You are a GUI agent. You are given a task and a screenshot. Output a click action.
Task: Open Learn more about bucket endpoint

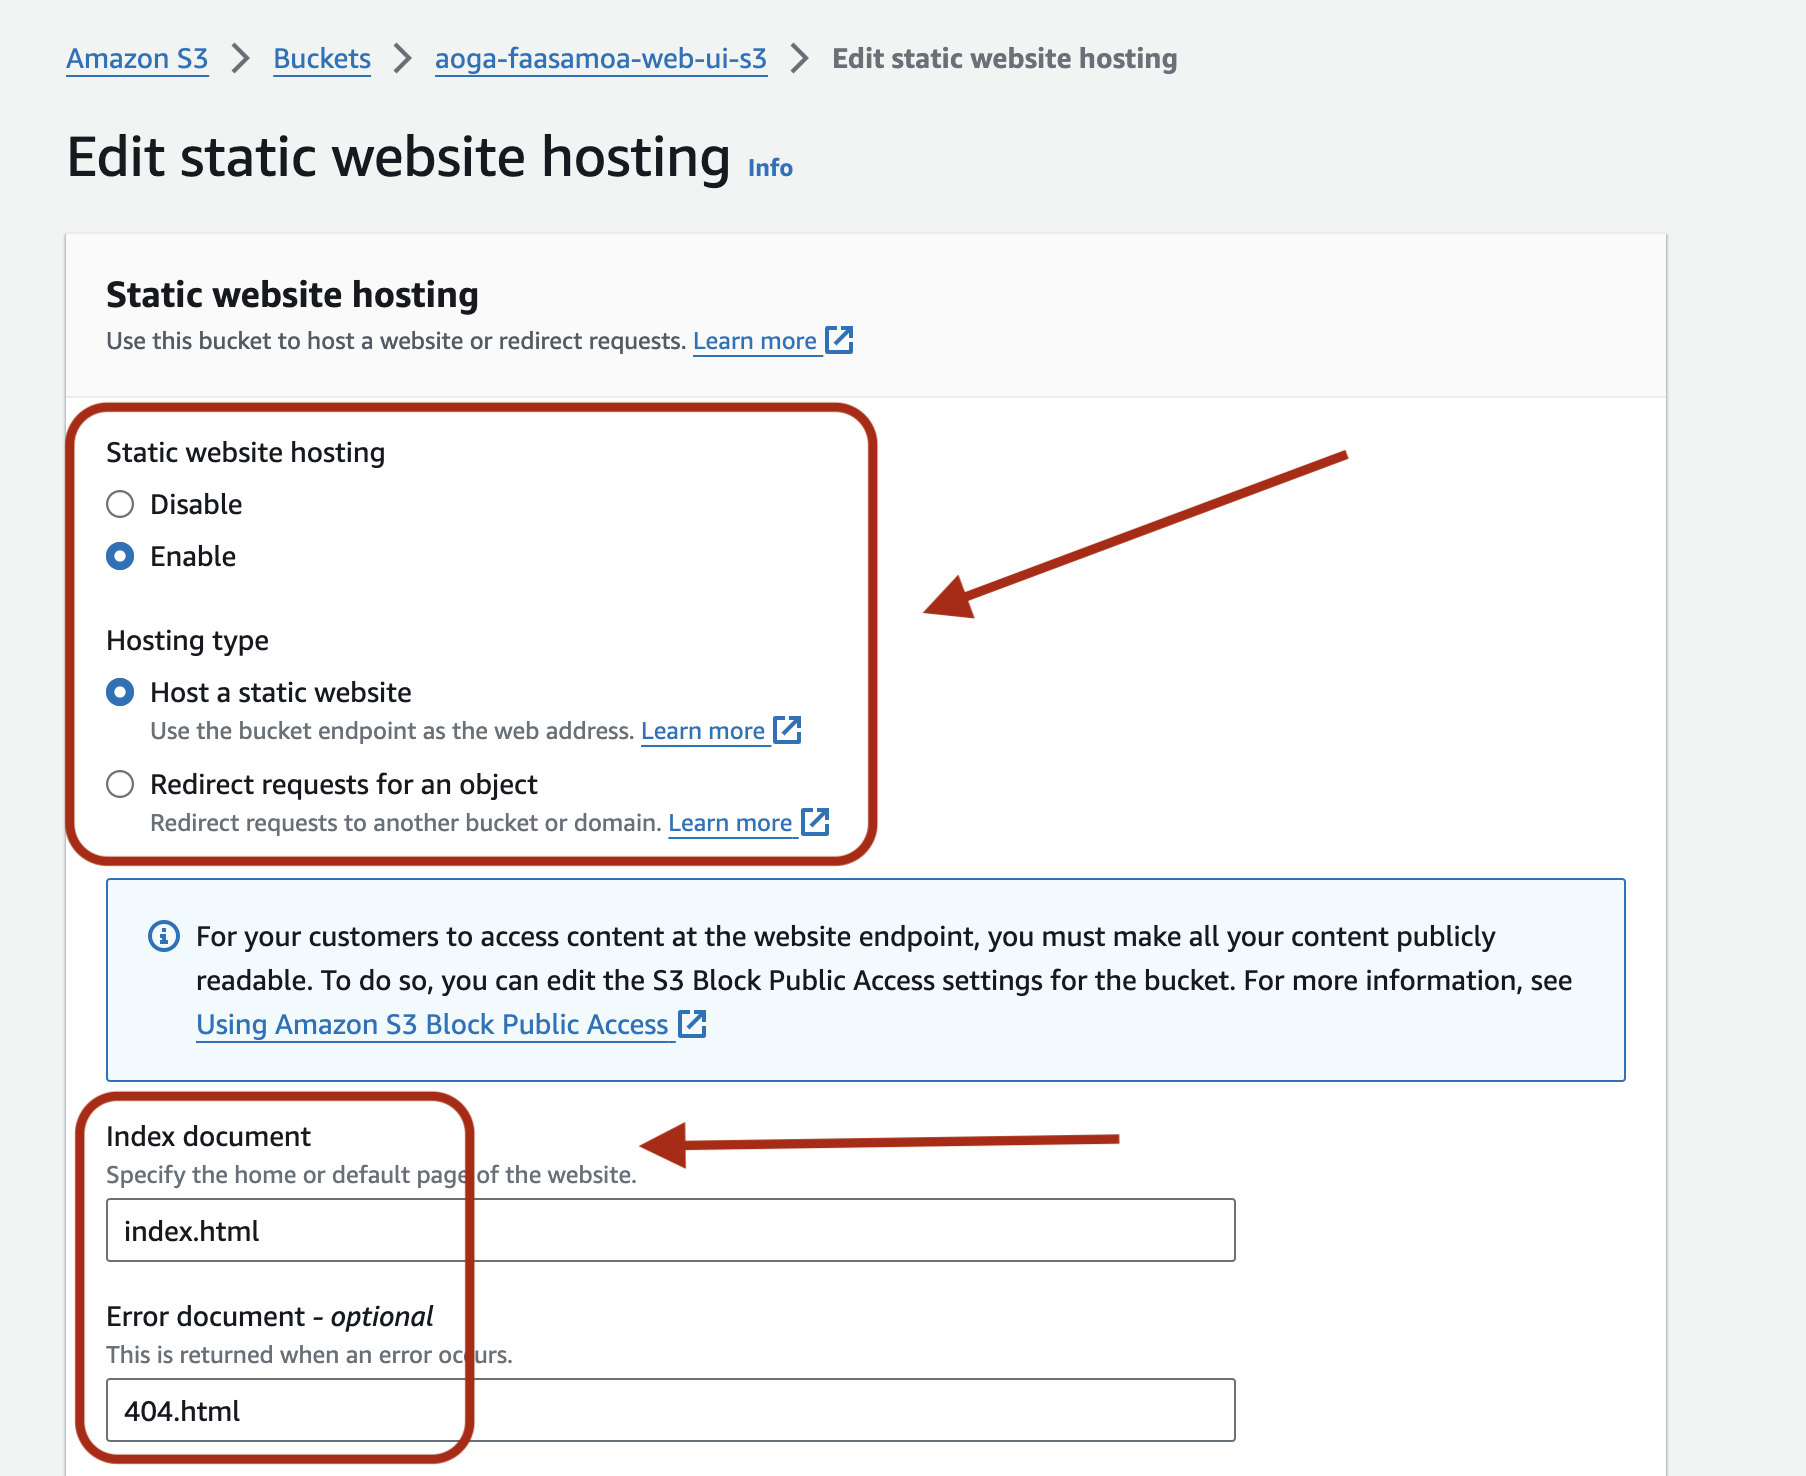[703, 731]
